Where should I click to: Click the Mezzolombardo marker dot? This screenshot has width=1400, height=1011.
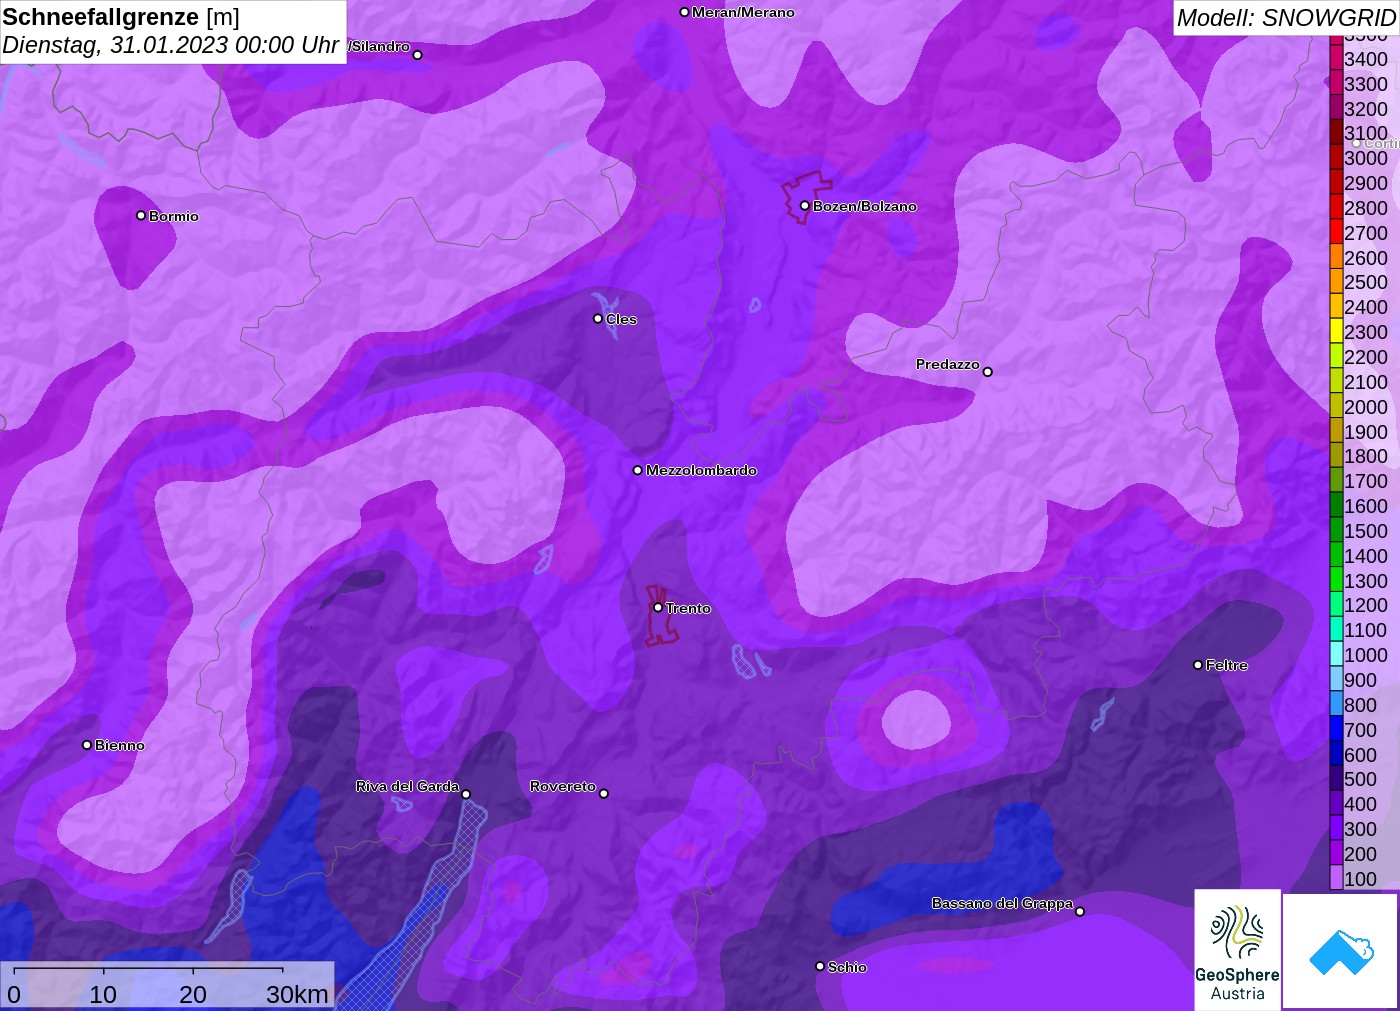coord(638,470)
